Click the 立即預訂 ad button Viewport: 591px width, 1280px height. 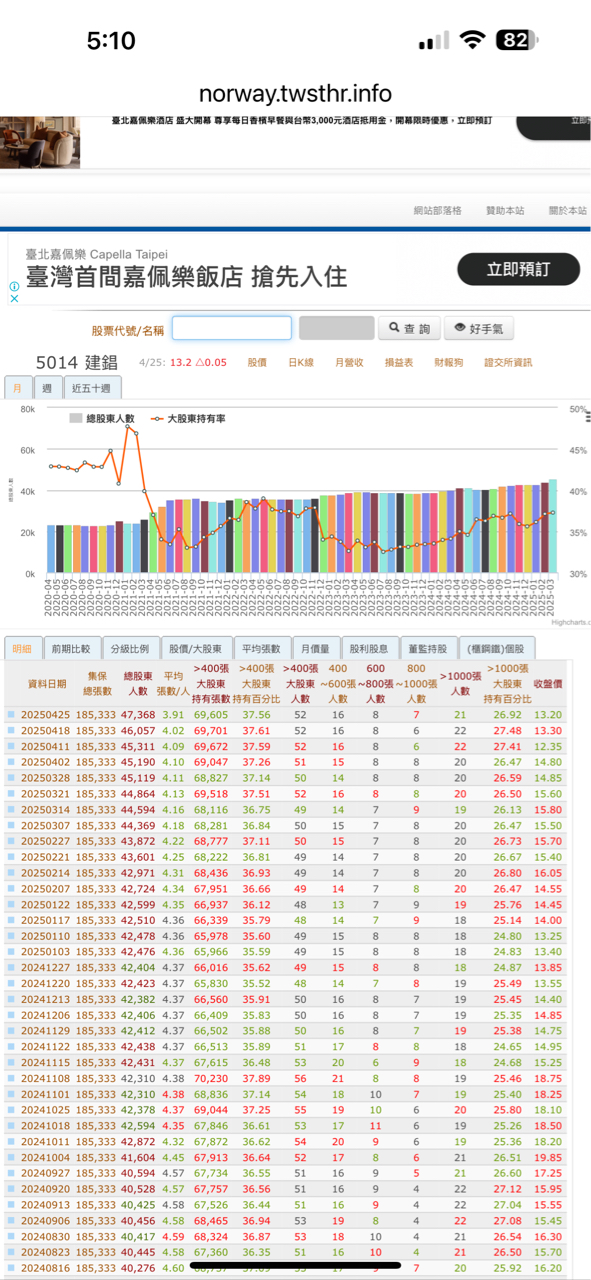(518, 269)
